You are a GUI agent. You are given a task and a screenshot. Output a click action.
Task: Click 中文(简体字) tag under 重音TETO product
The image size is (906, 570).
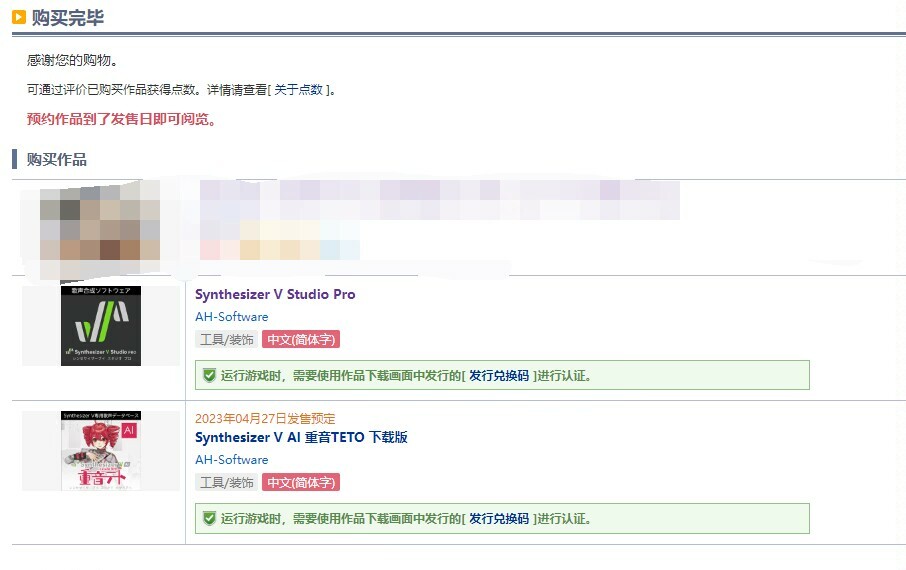(x=300, y=482)
